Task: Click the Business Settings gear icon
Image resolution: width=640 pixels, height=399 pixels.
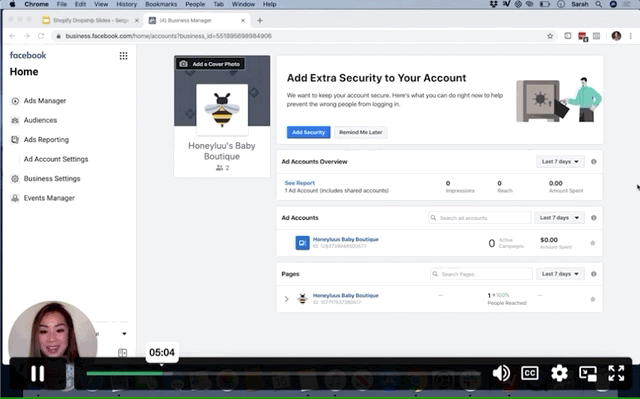Action: tap(15, 179)
